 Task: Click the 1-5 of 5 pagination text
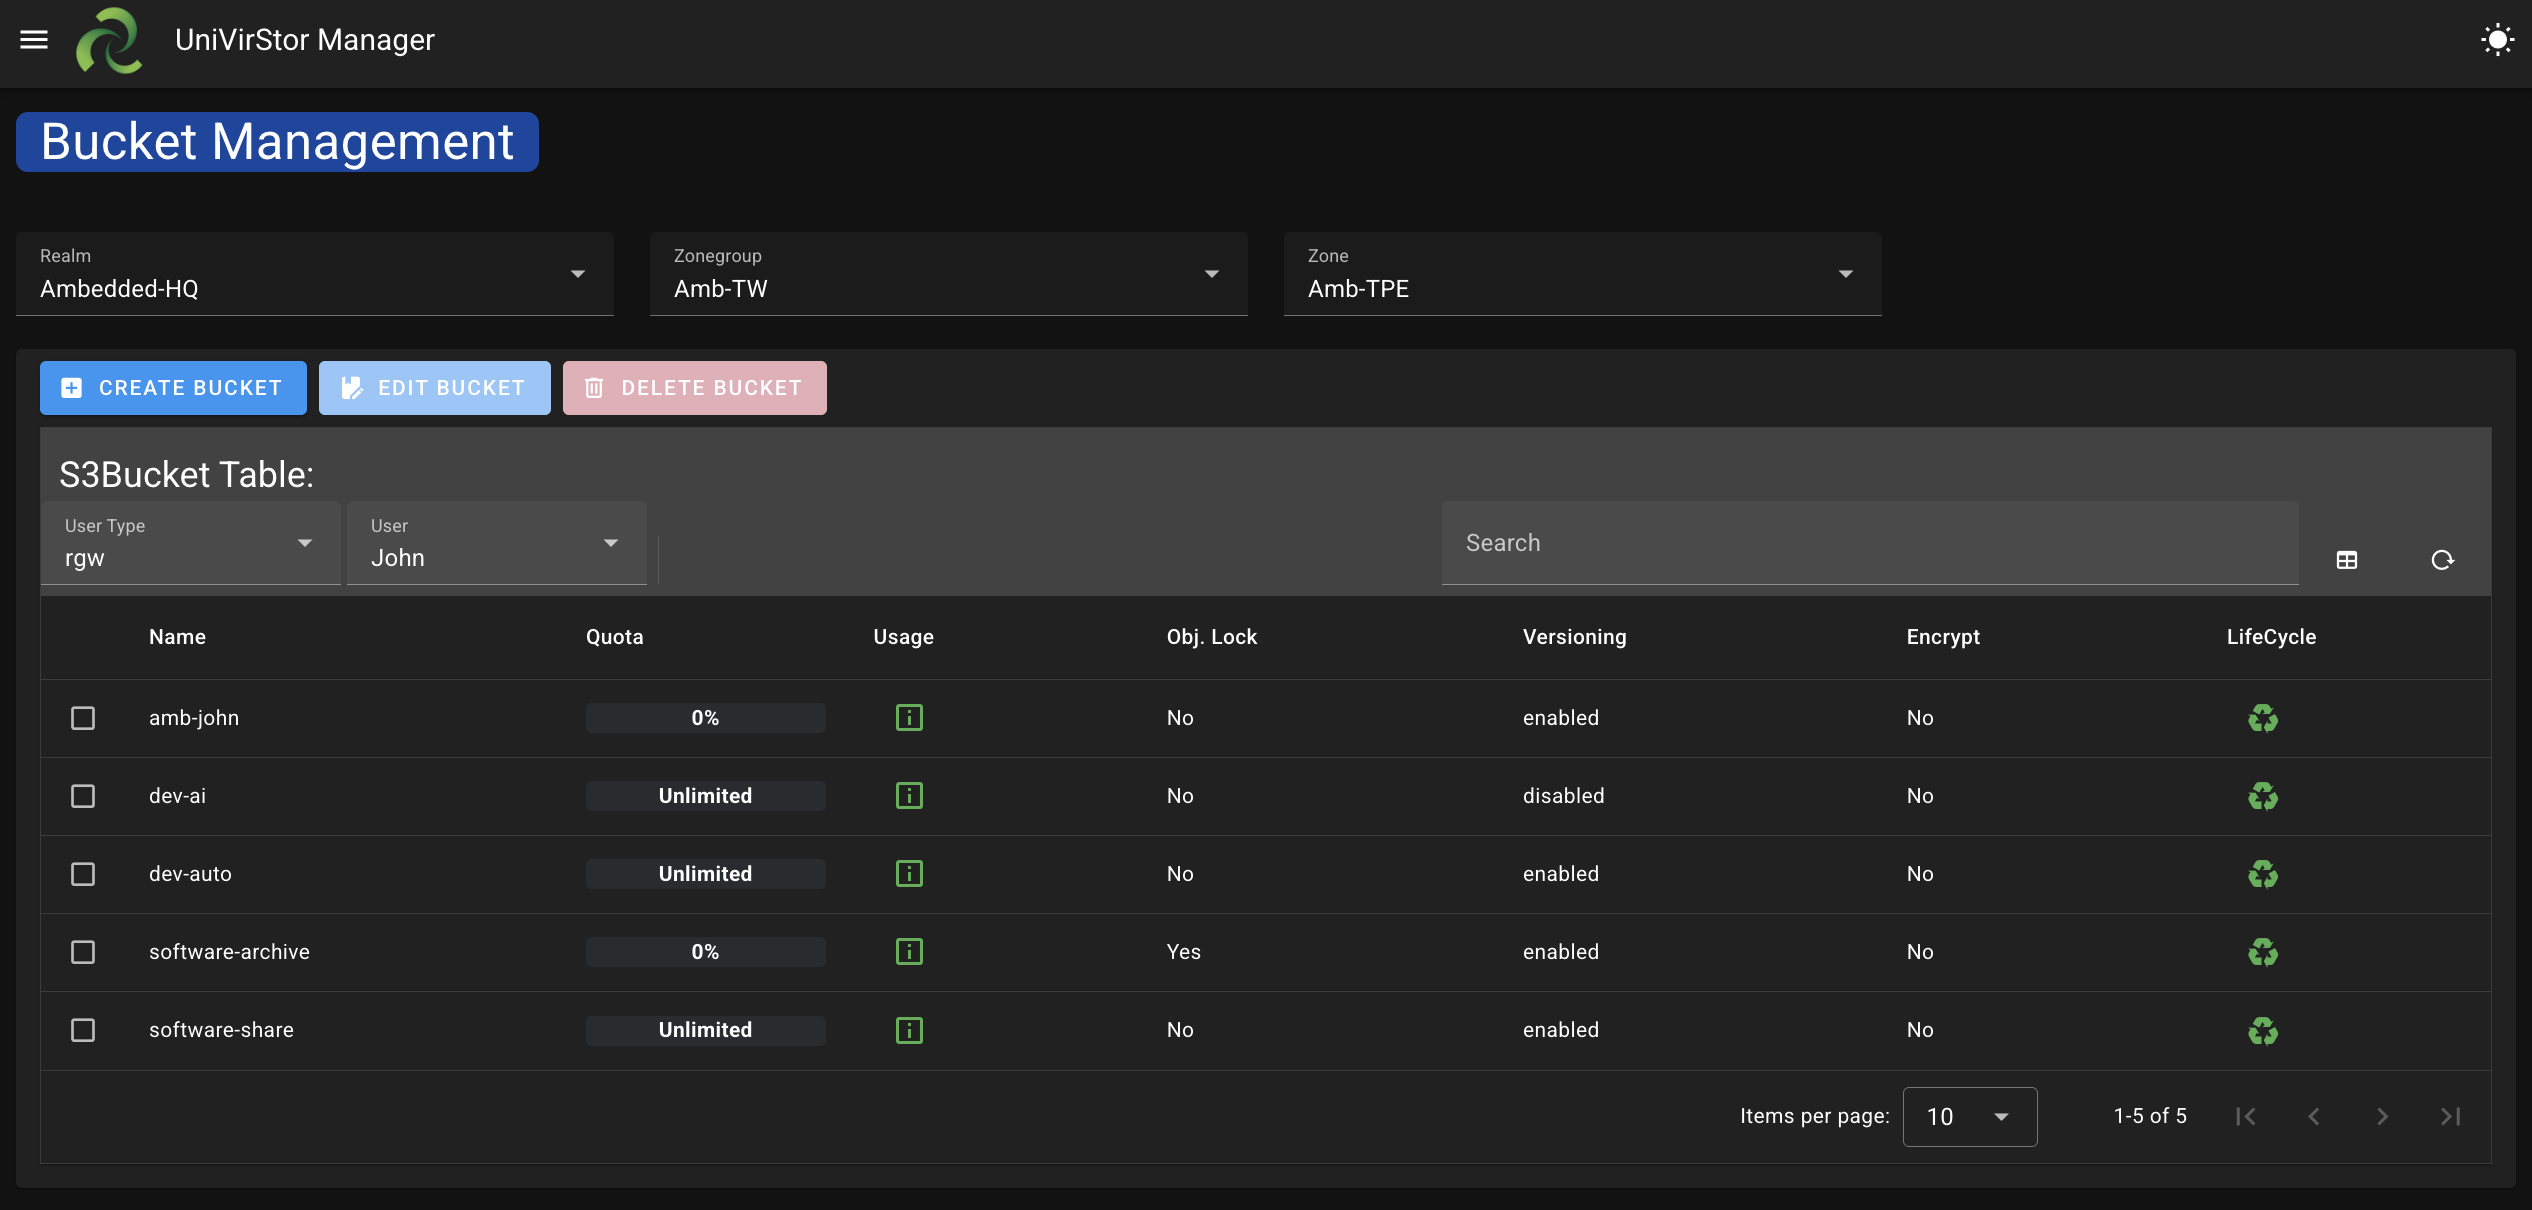click(x=2150, y=1116)
